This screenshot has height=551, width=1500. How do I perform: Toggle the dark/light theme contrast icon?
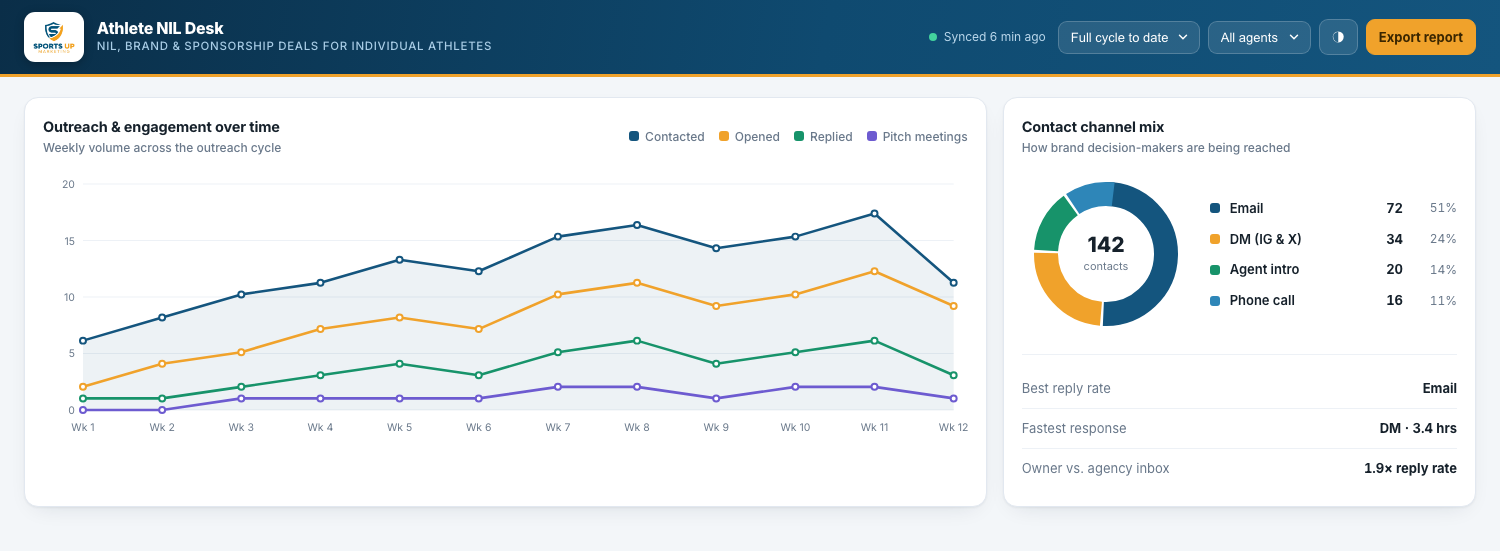tap(1338, 37)
